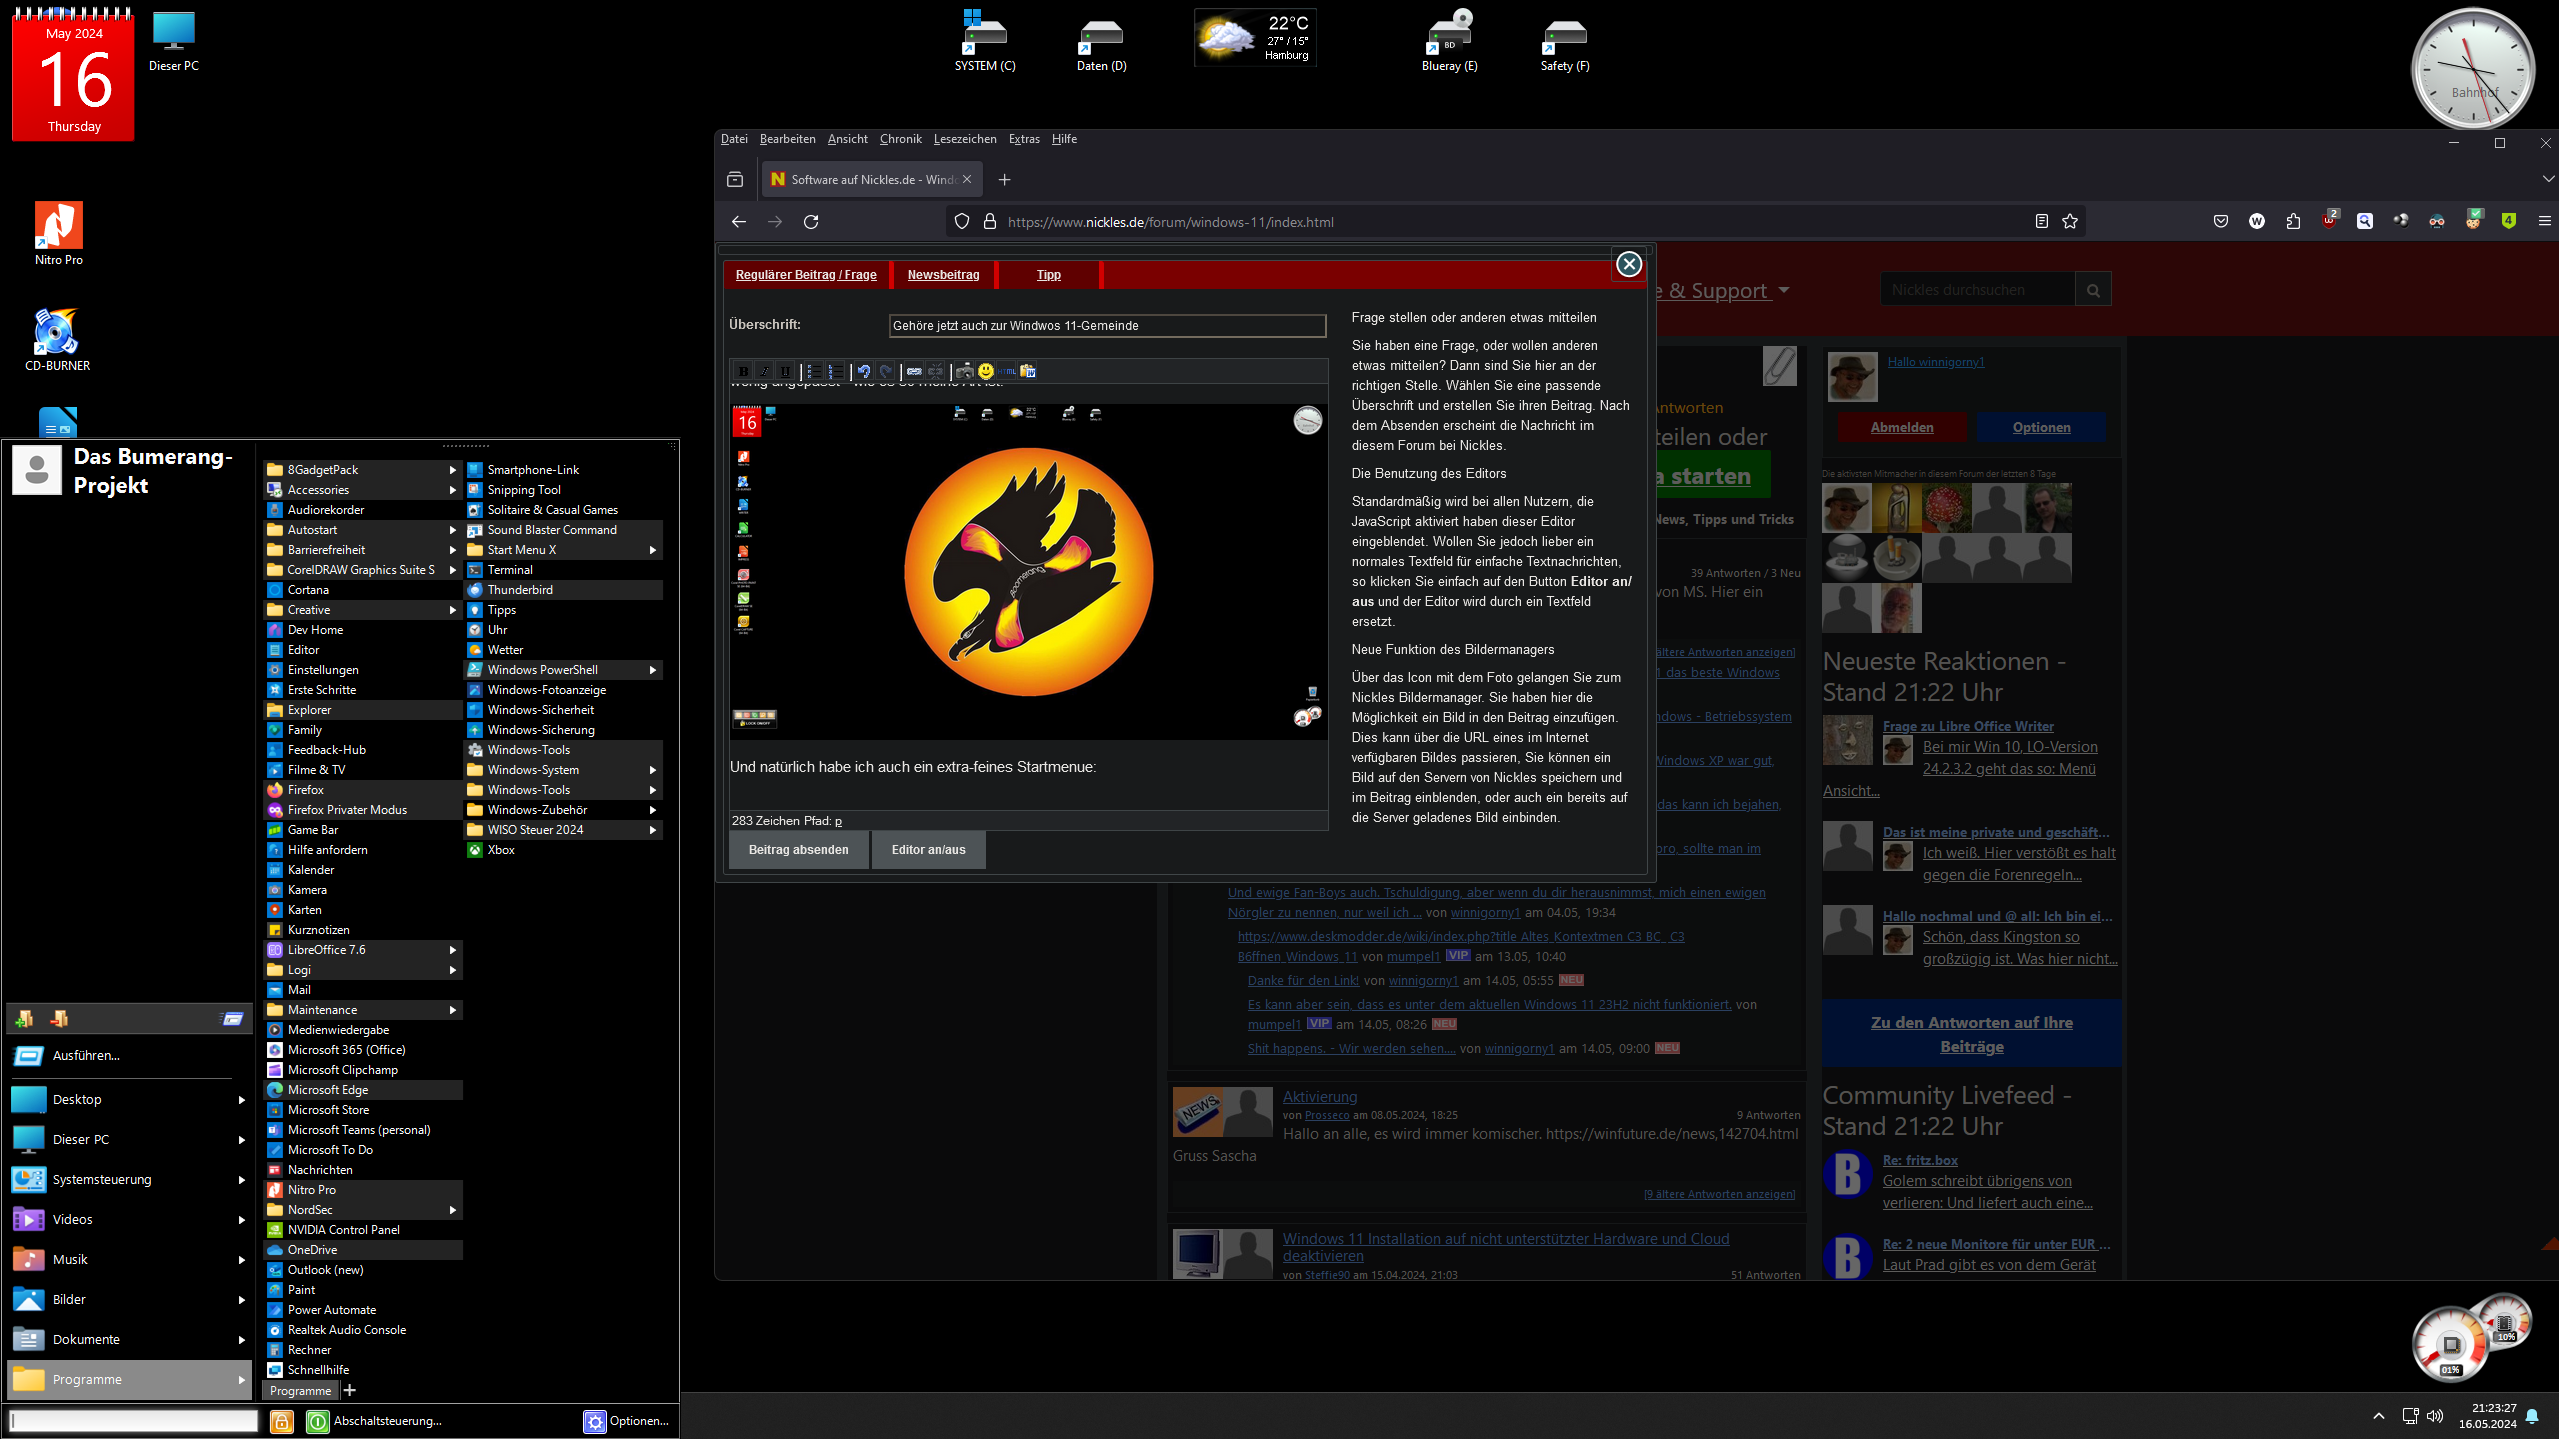This screenshot has height=1439, width=2559.
Task: Insert a bulleted list in editor
Action: coord(814,371)
